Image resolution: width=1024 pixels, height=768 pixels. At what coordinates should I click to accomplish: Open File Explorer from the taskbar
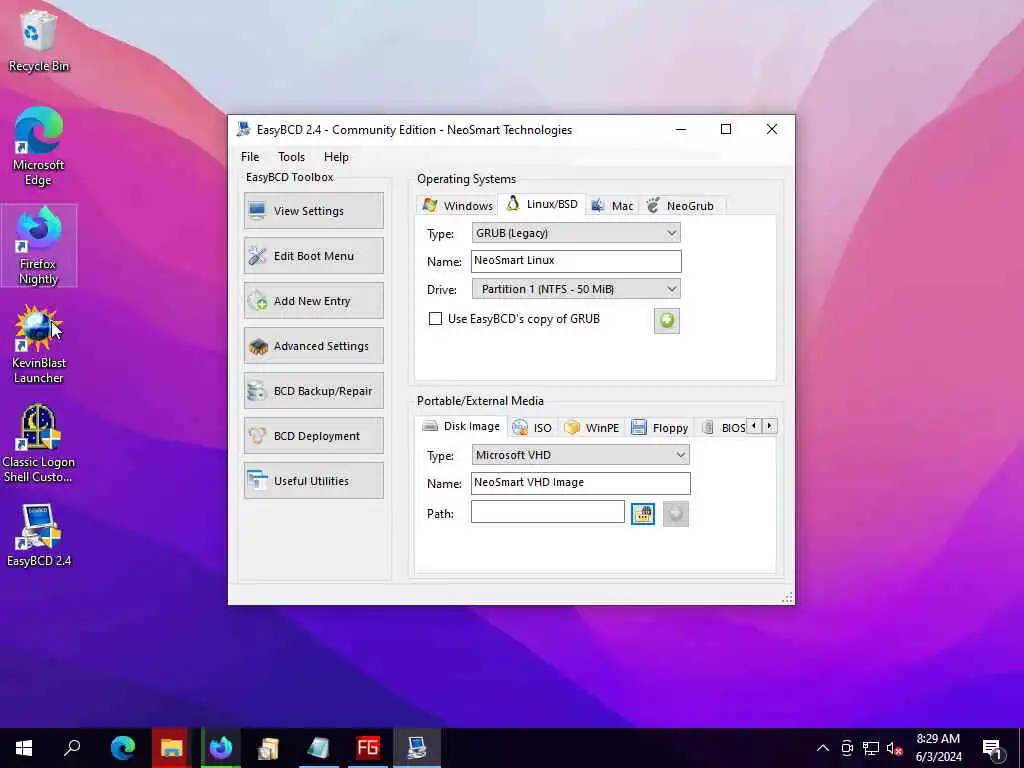tap(171, 748)
